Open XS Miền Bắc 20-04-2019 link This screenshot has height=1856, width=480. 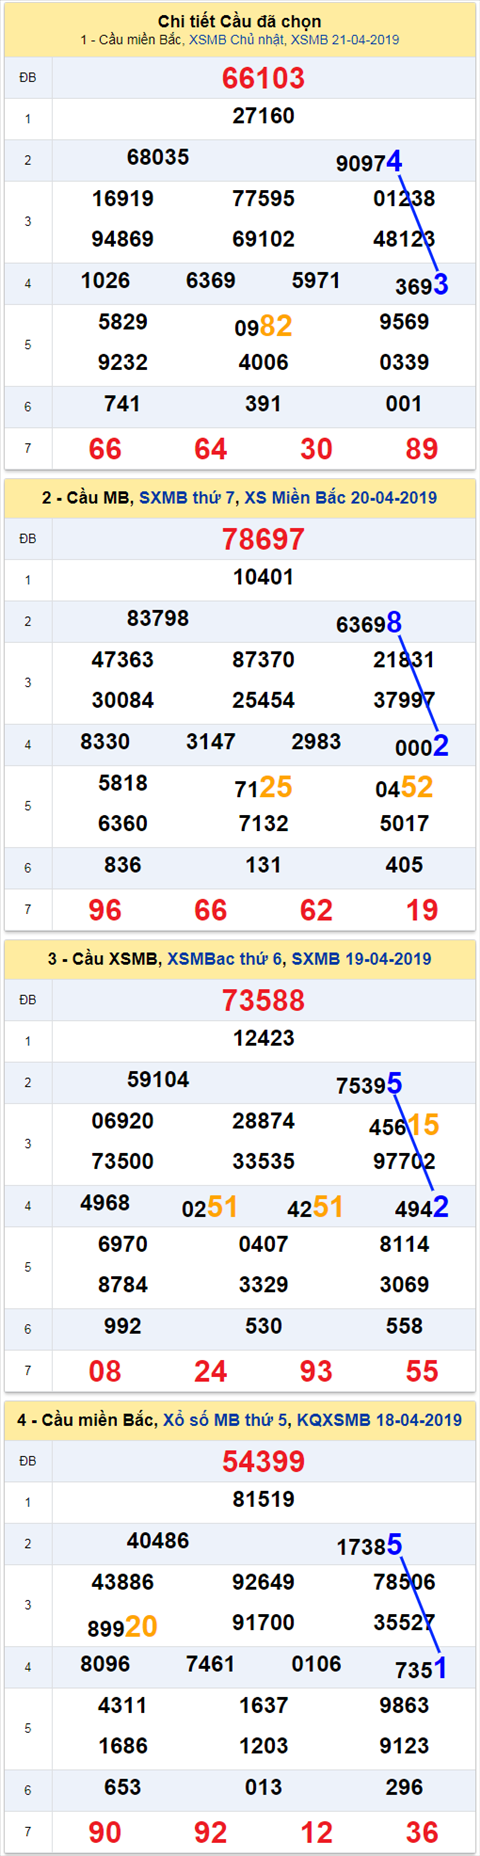[x=341, y=497]
